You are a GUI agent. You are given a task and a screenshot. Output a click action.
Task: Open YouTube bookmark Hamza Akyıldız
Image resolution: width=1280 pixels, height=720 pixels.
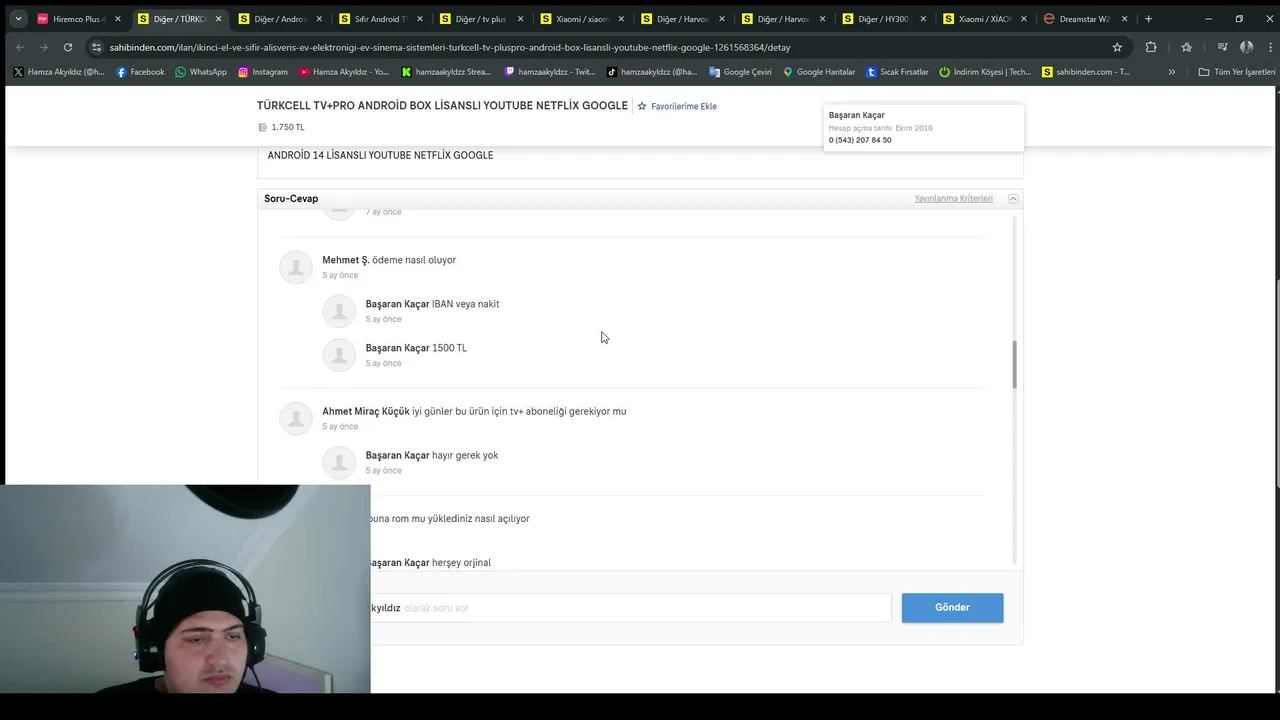click(x=344, y=72)
